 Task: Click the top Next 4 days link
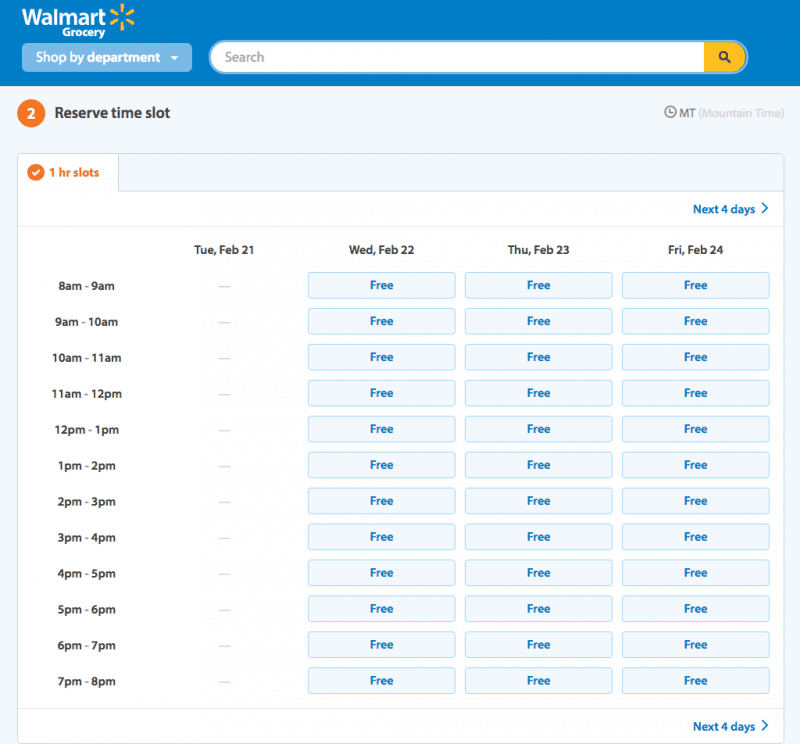[730, 209]
